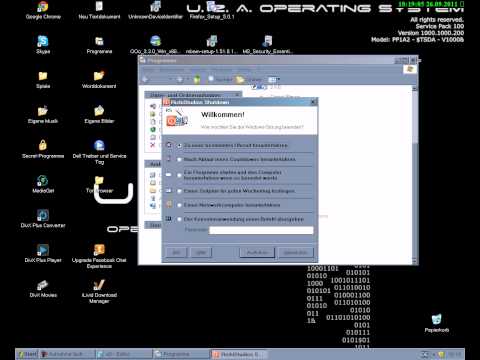The width and height of the screenshot is (480, 360).
Task: Open the Eigene Bilder folder icon
Action: tap(99, 111)
